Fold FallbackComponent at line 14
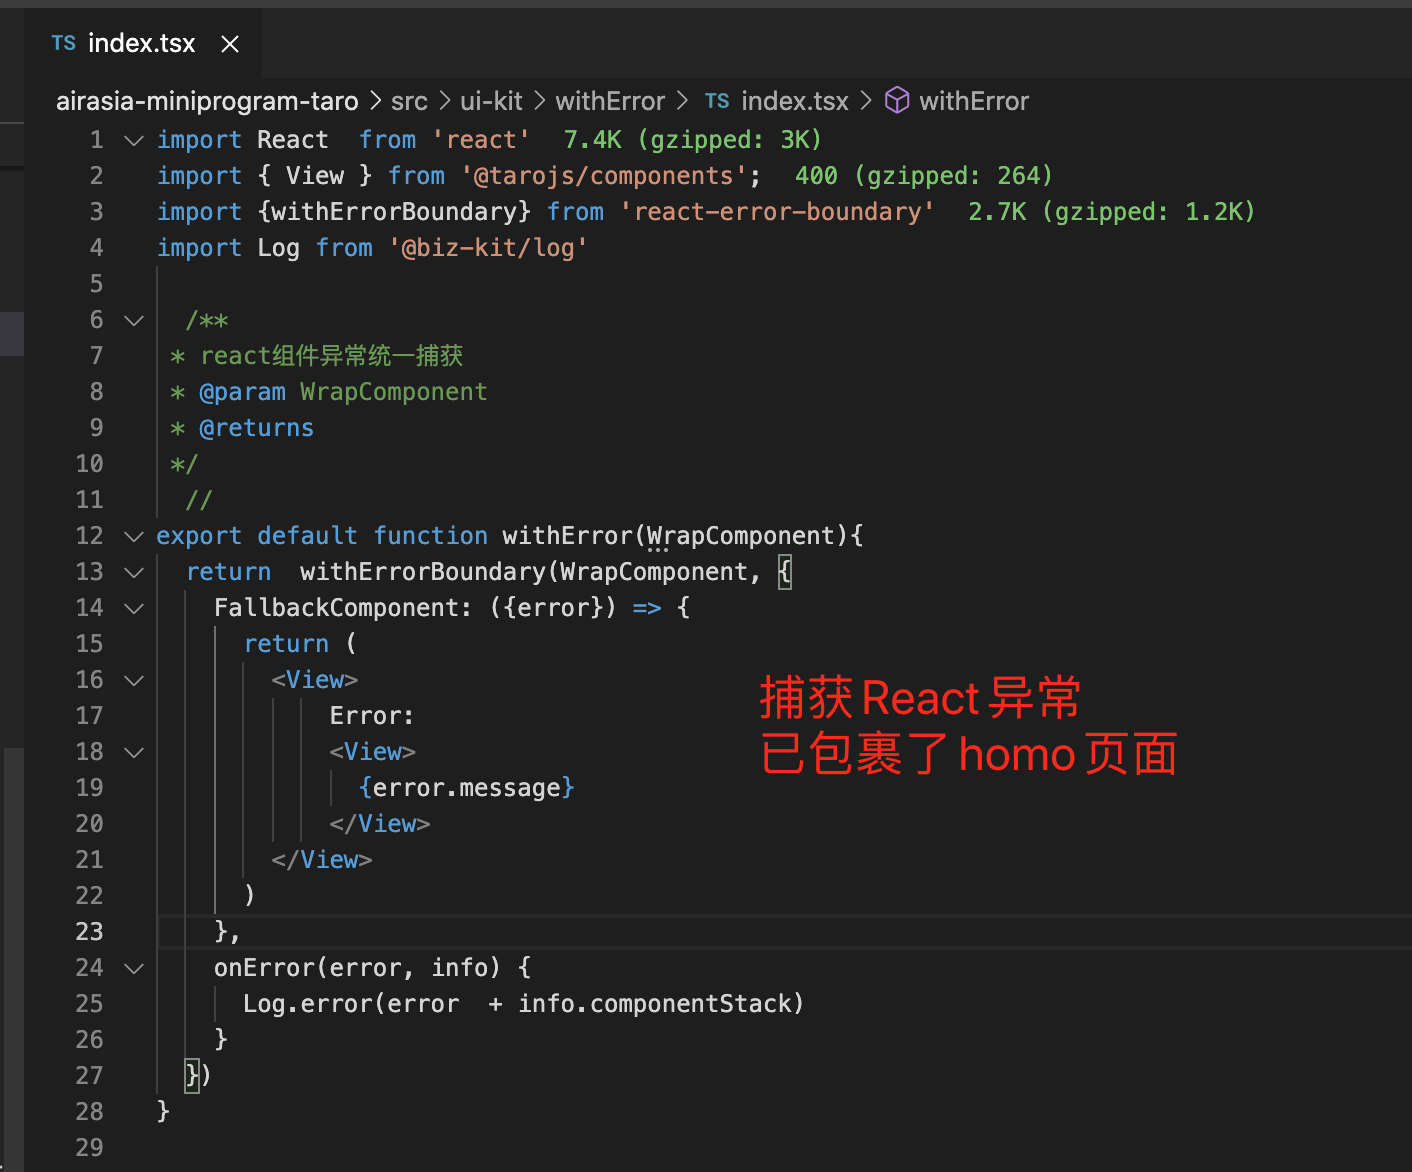Screen dimensions: 1412x1172 [x=134, y=608]
